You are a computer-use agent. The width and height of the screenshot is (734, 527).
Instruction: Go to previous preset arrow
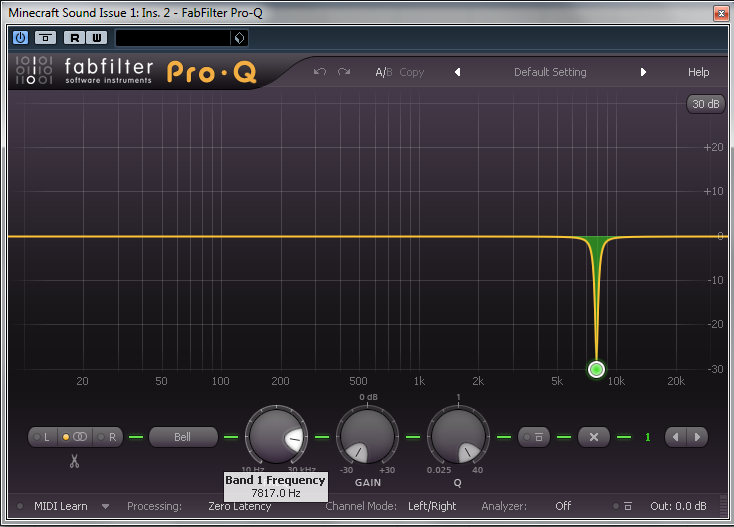pyautogui.click(x=457, y=72)
